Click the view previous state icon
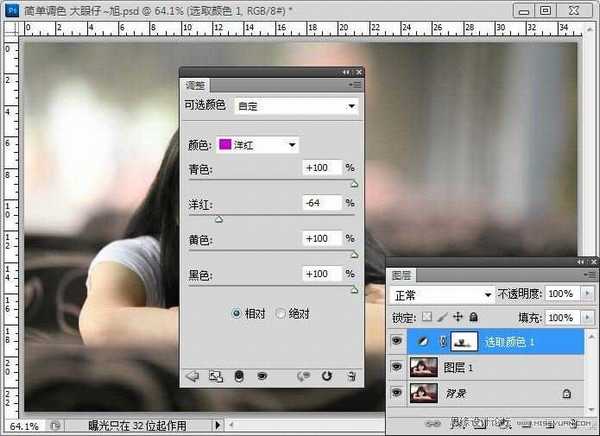This screenshot has width=600, height=436. [304, 376]
